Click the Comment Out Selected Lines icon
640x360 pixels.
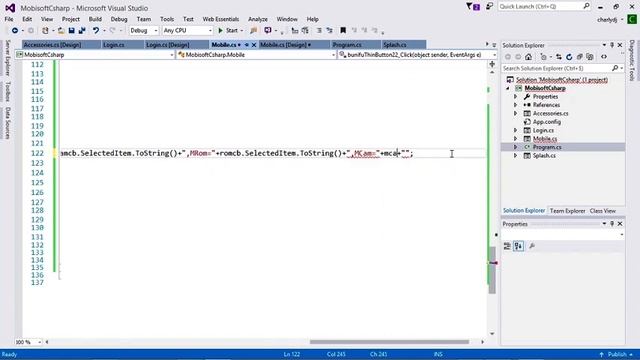pyautogui.click(x=319, y=31)
